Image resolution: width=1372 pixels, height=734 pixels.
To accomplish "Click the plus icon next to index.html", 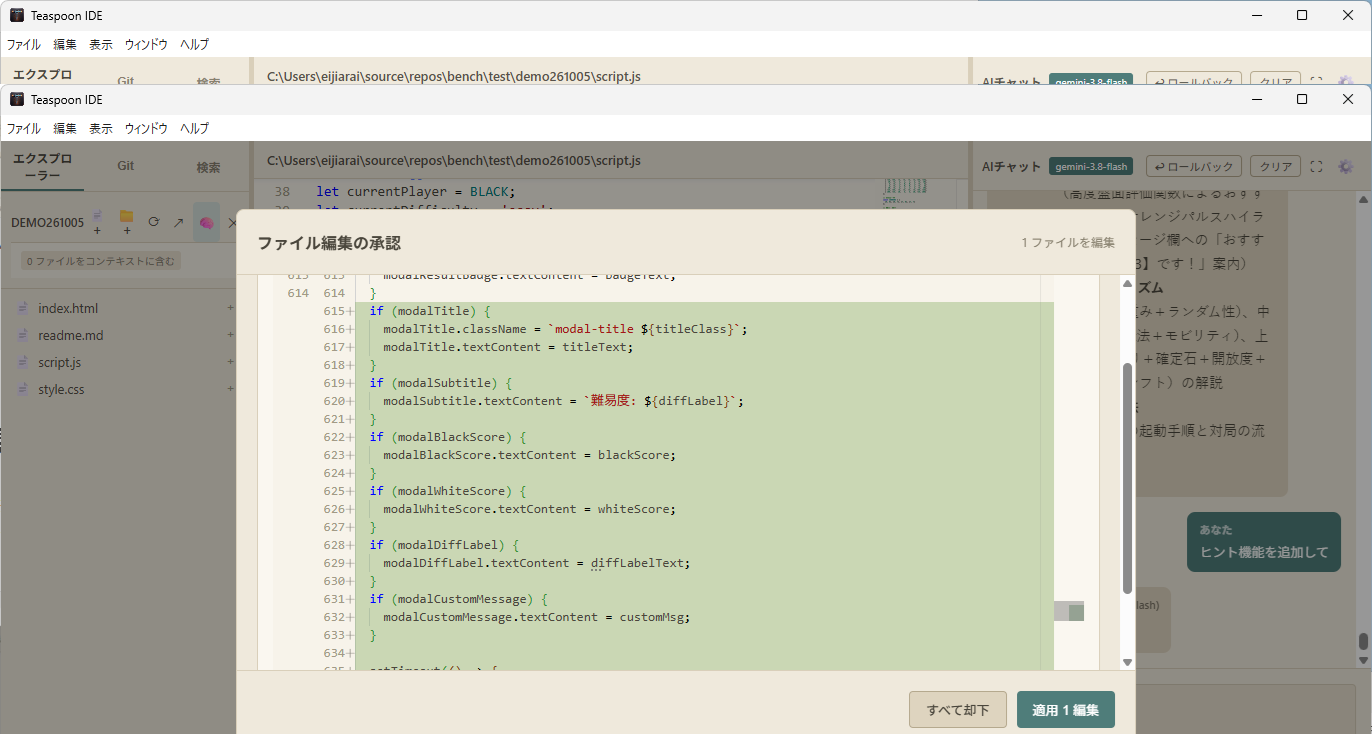I will coord(230,308).
